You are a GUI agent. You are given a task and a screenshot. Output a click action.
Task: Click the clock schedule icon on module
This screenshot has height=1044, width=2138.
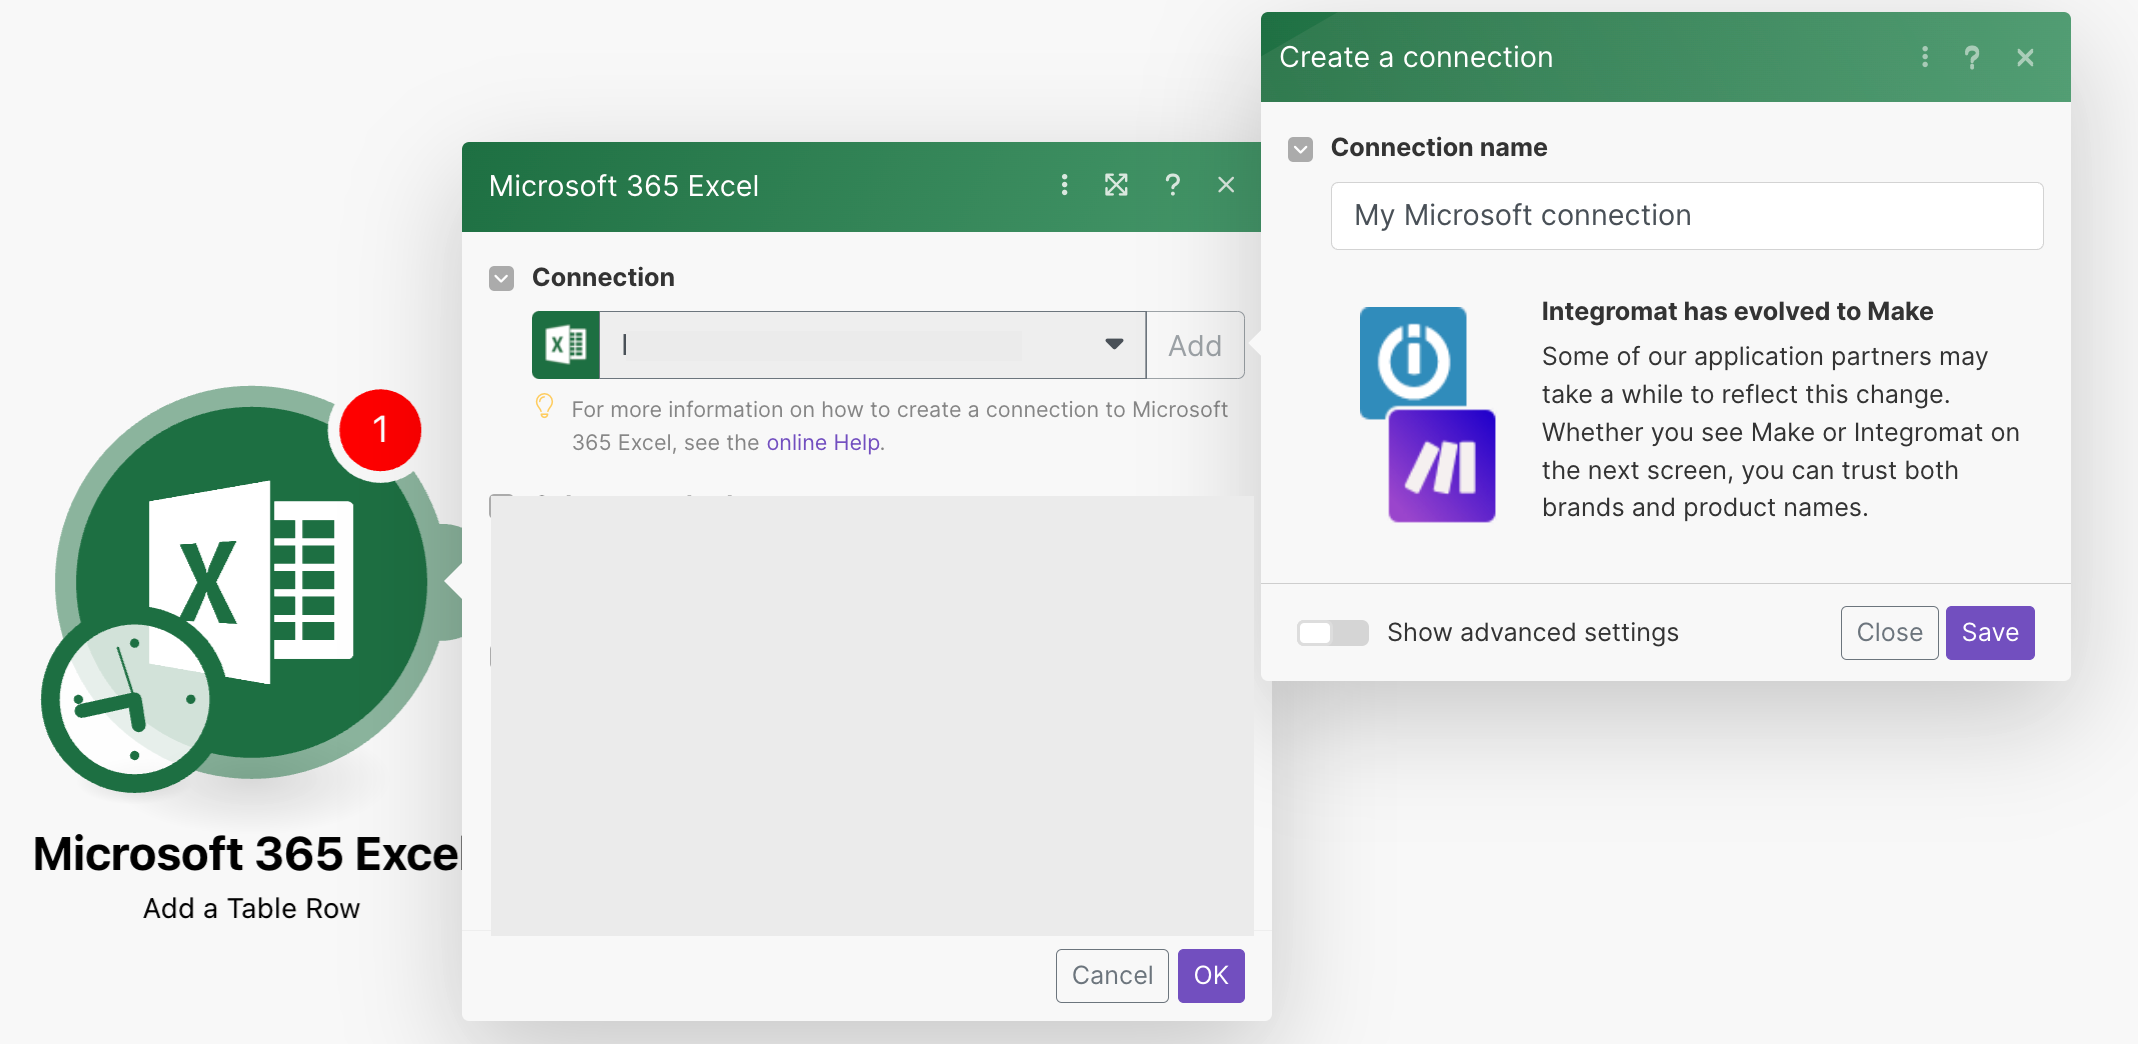pos(133,700)
